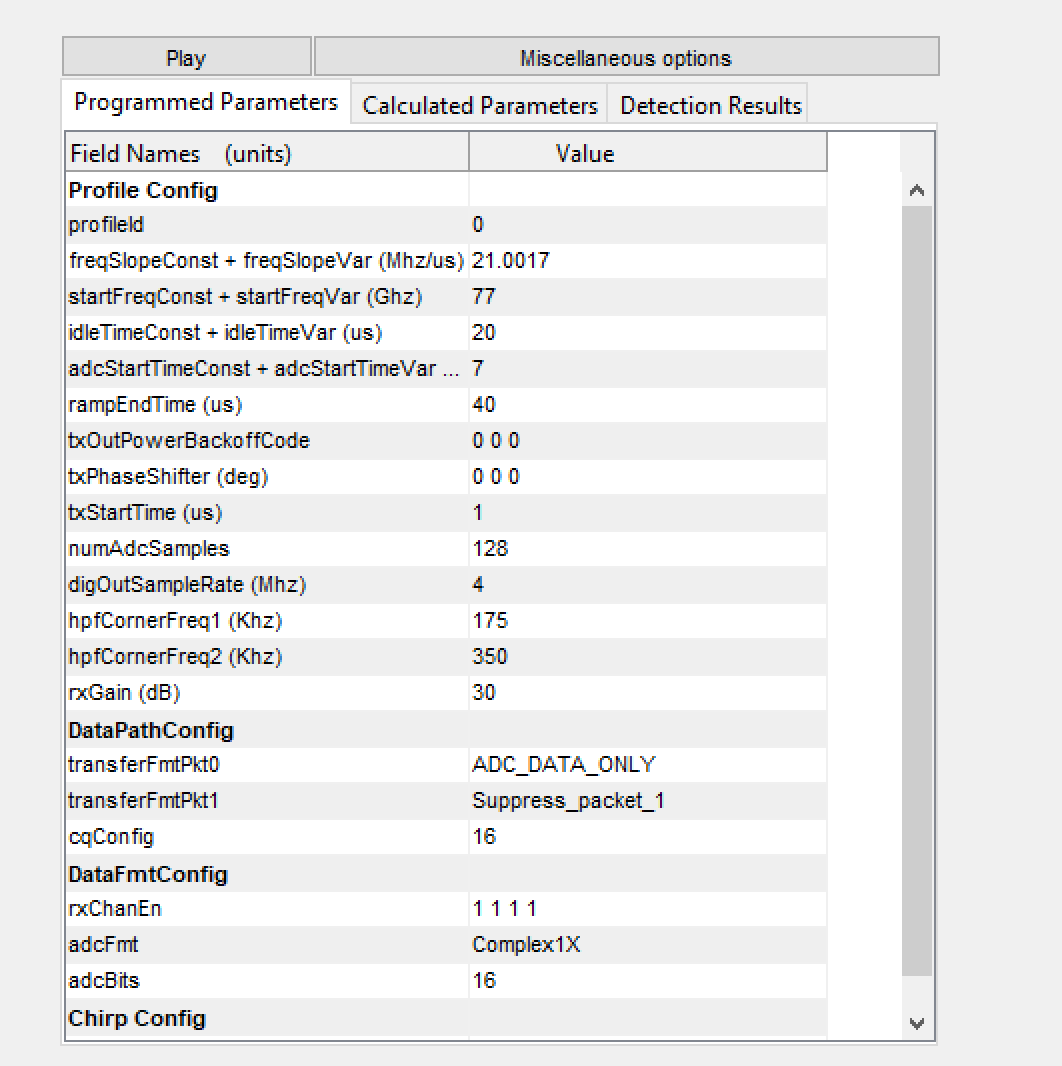The image size is (1062, 1066).
Task: Click the numAdcSamples value 128
Action: tap(490, 549)
